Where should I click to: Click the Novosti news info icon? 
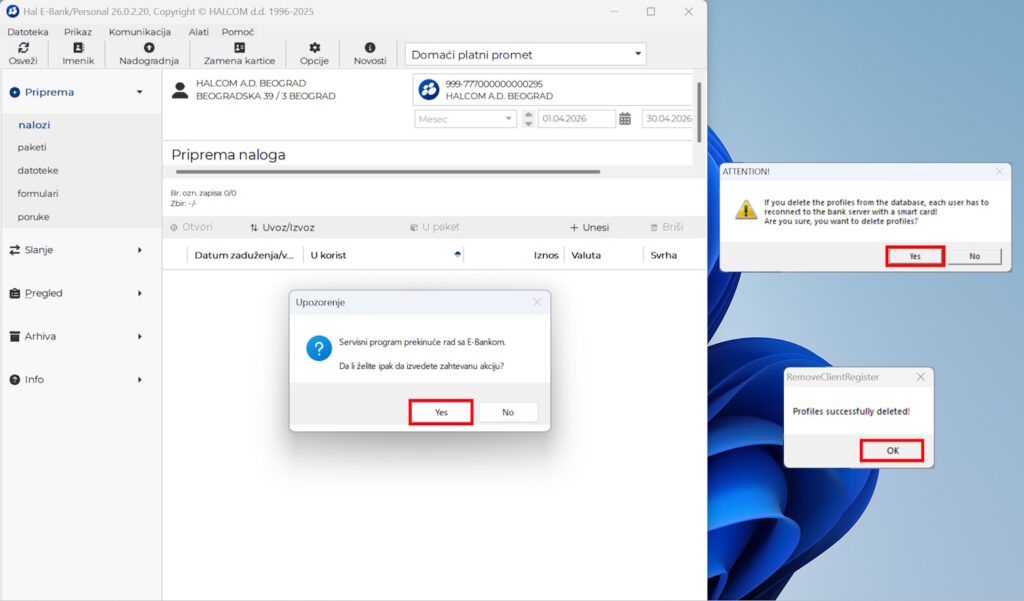click(x=369, y=48)
